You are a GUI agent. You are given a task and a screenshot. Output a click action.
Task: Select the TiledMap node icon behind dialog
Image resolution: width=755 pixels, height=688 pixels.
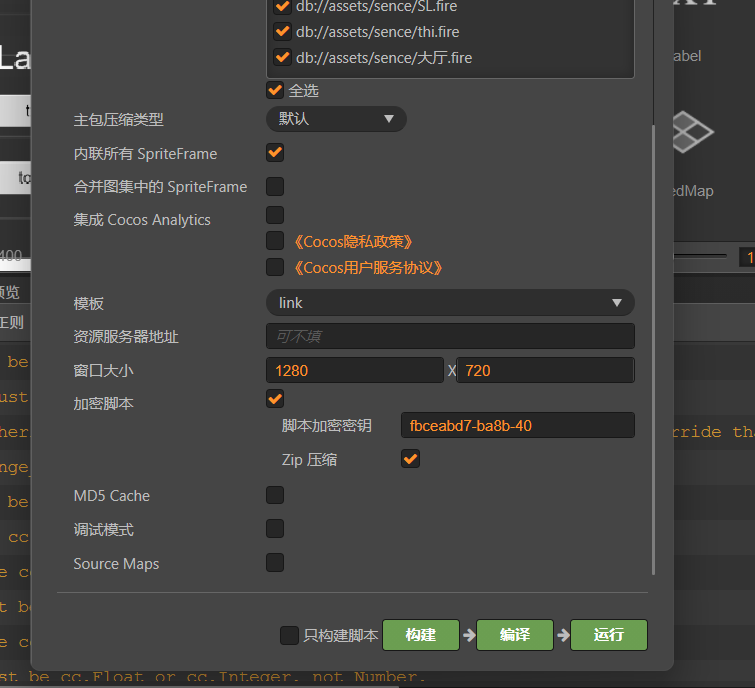692,133
